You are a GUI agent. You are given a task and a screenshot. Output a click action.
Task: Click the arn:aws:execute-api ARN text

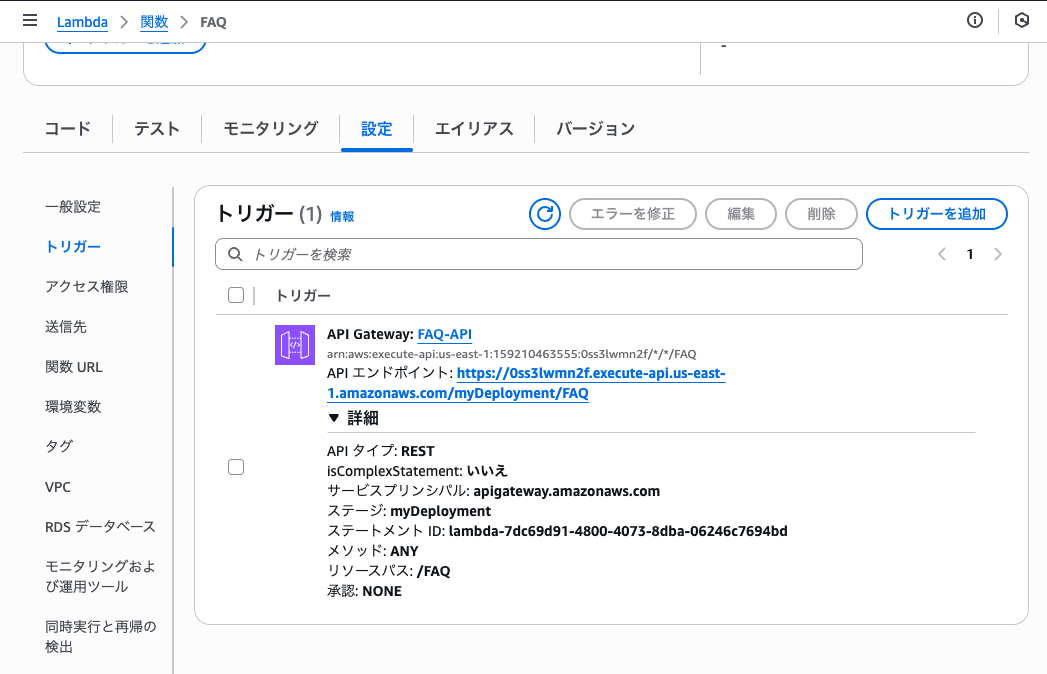pyautogui.click(x=511, y=354)
